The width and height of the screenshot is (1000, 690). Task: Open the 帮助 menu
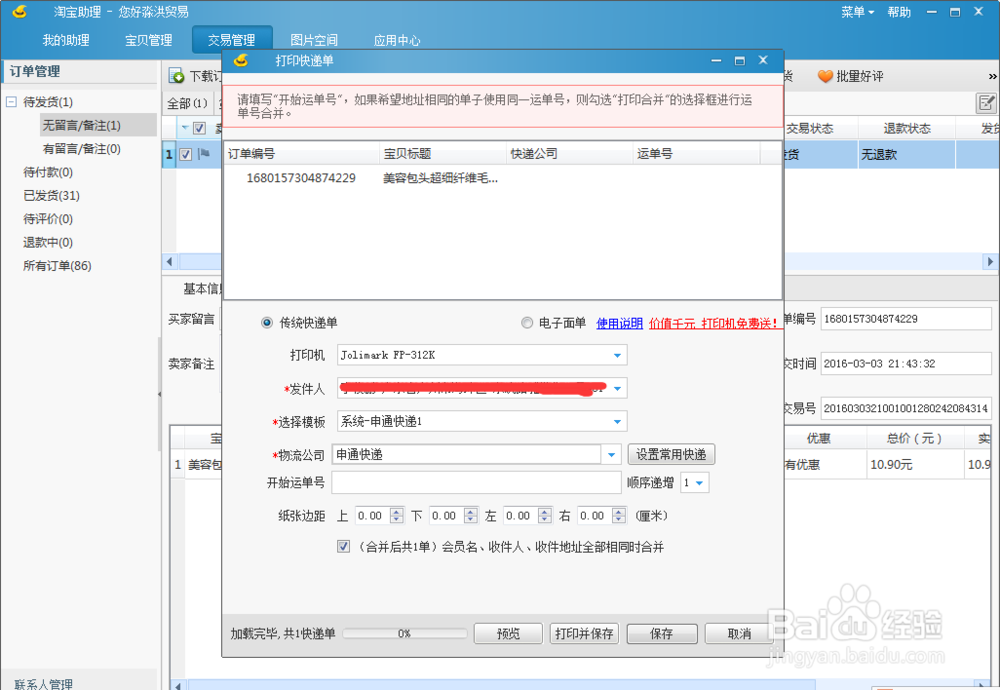[899, 11]
